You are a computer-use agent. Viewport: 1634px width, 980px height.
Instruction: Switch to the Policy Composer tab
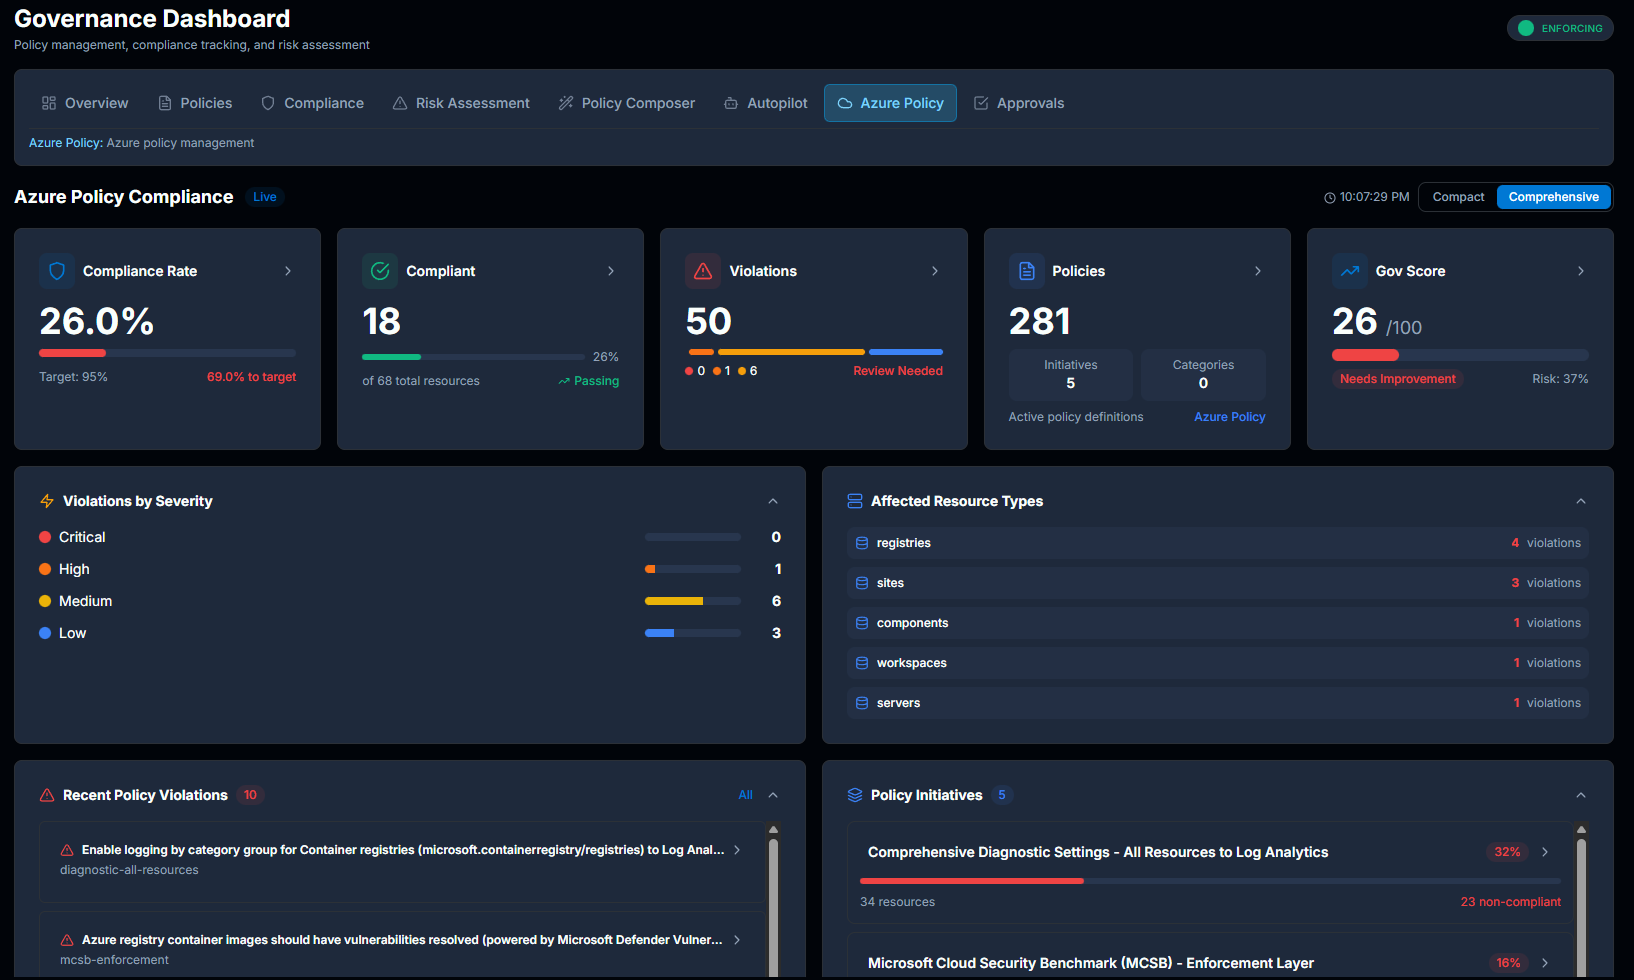[627, 103]
